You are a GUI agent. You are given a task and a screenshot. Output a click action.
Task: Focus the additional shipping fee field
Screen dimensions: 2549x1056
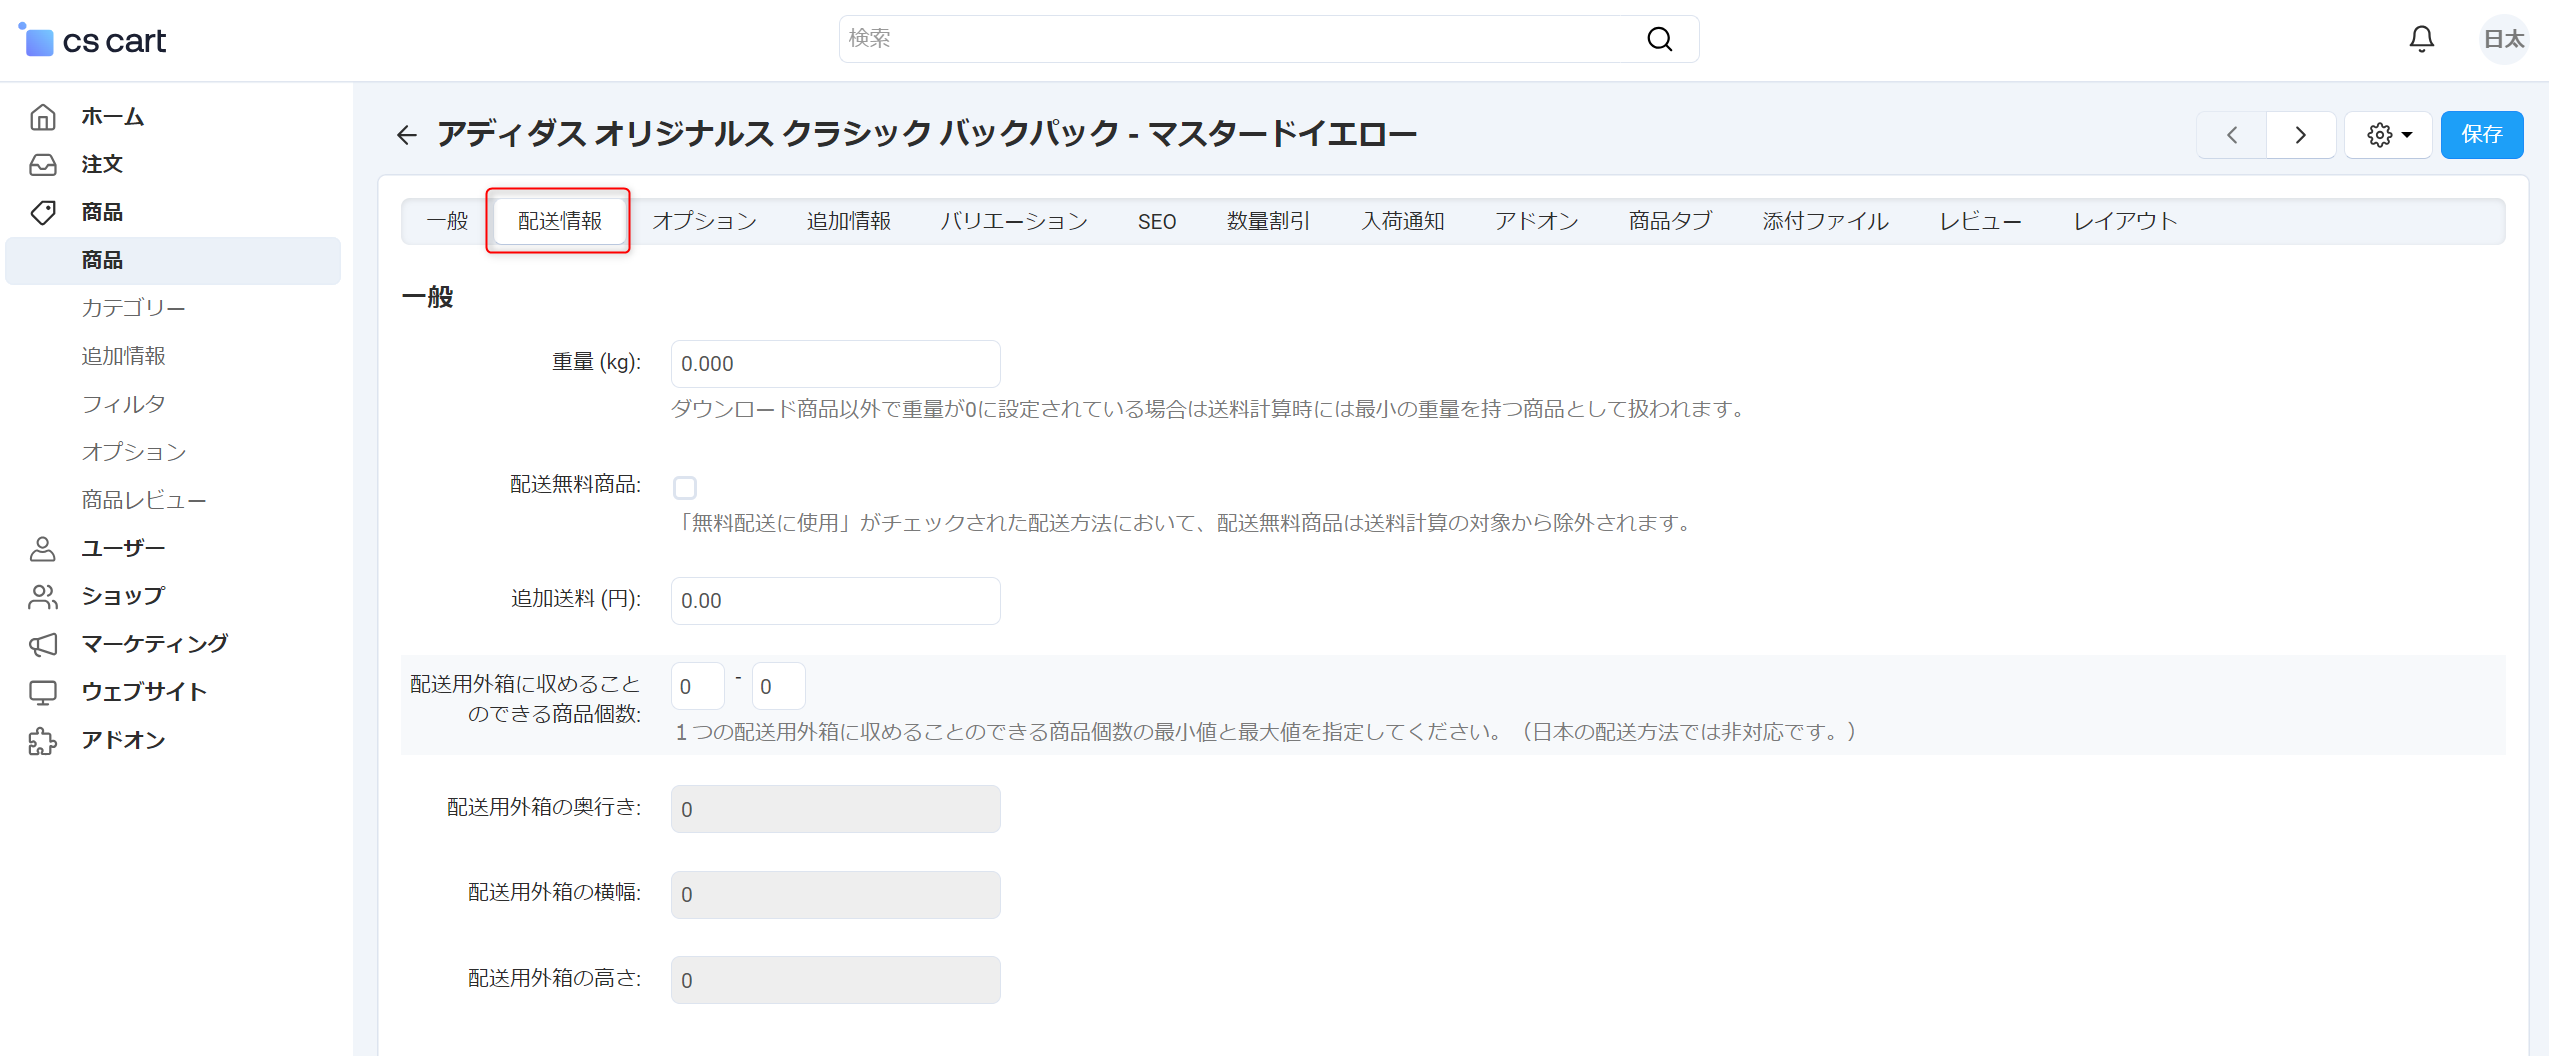click(x=835, y=601)
